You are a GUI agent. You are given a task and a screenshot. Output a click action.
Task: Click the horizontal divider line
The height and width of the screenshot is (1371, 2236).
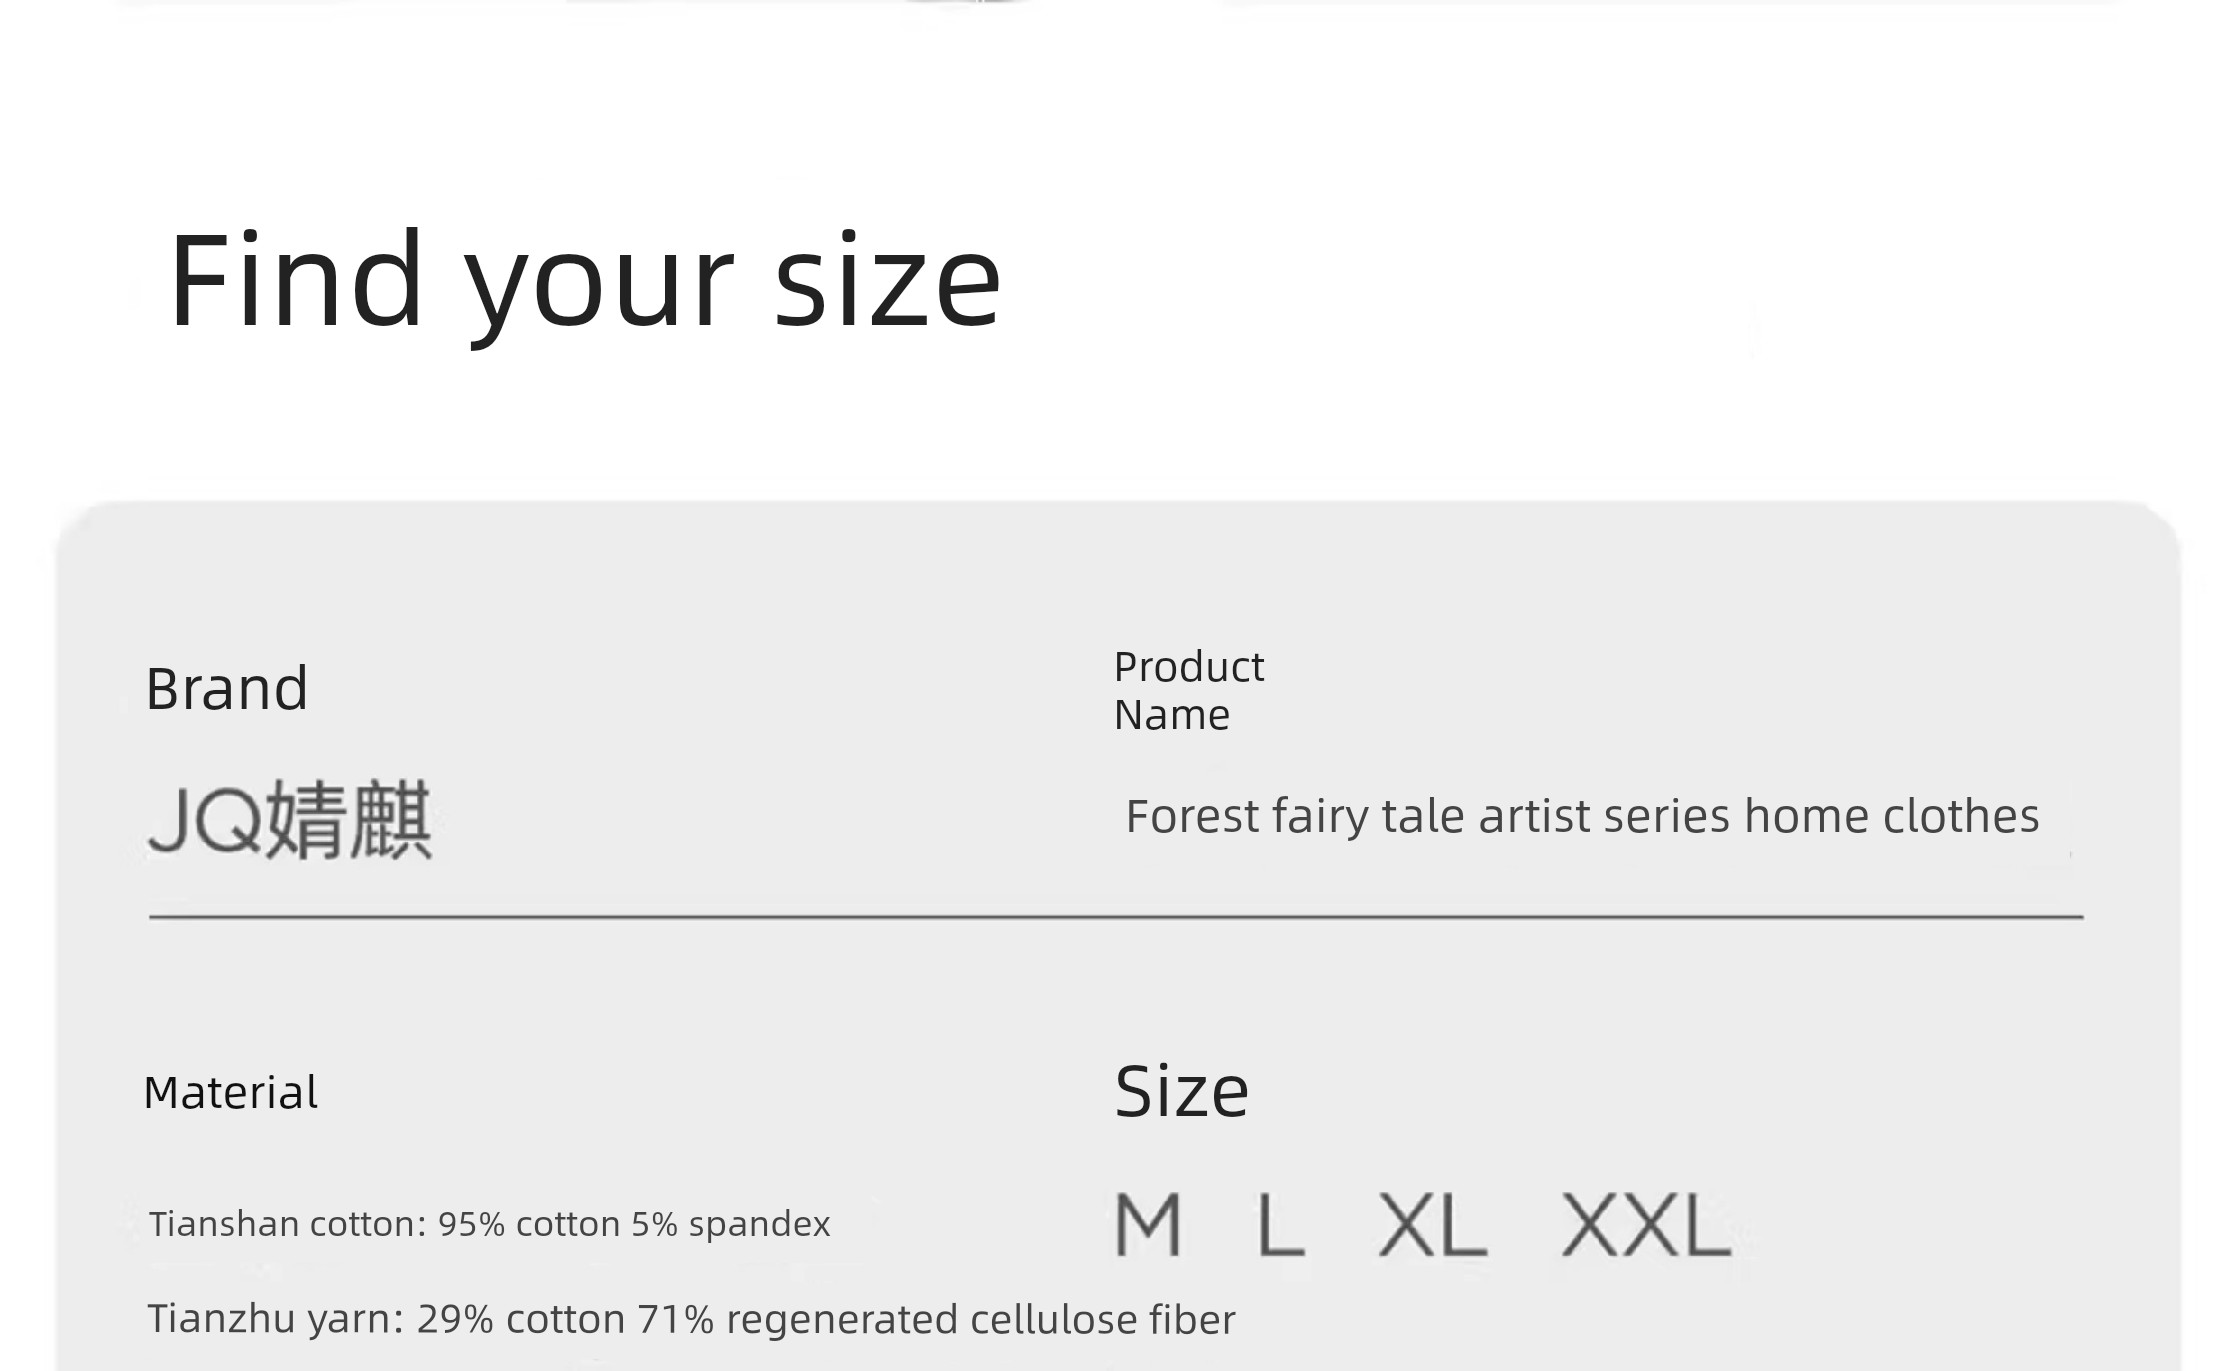point(1116,916)
